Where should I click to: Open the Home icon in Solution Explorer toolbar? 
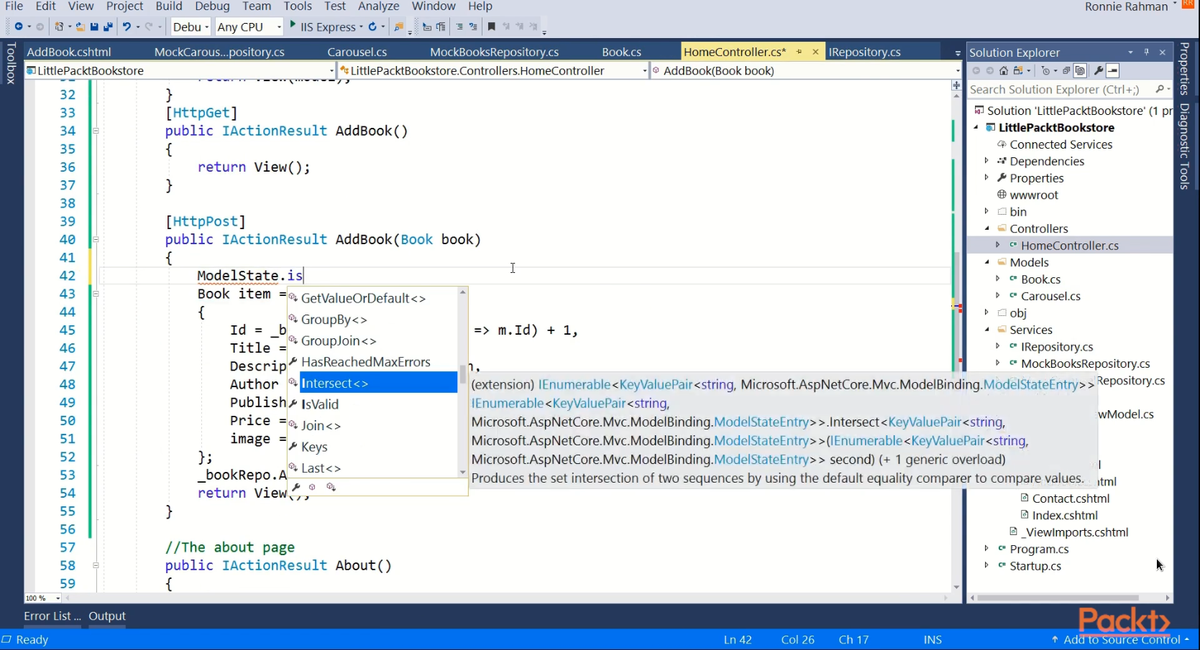click(1003, 71)
